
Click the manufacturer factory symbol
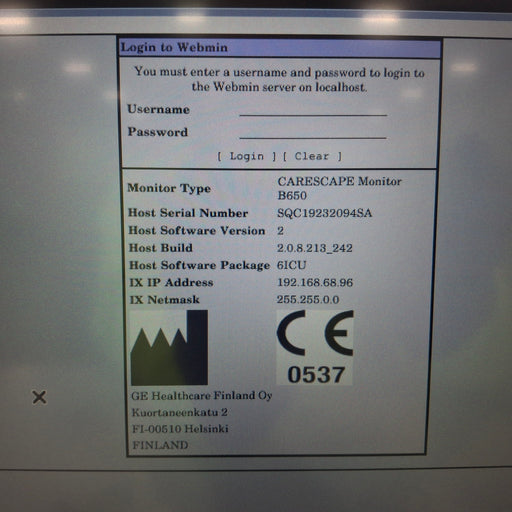tap(169, 348)
